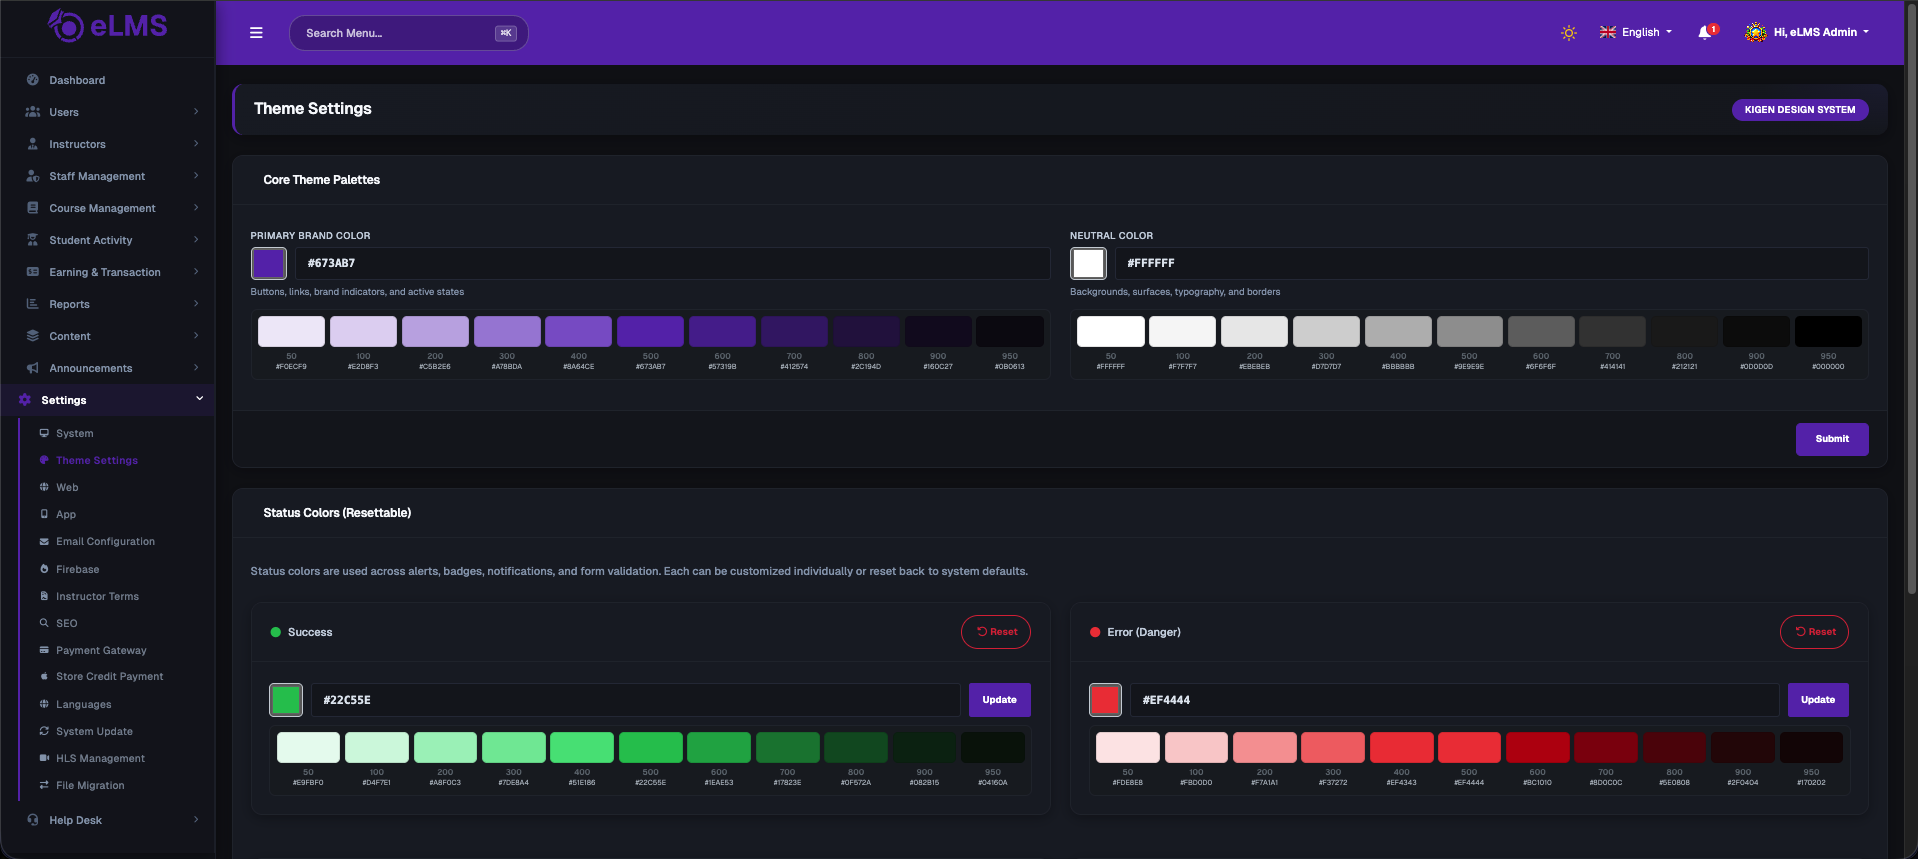Click the Course Management sidebar icon

pyautogui.click(x=33, y=208)
